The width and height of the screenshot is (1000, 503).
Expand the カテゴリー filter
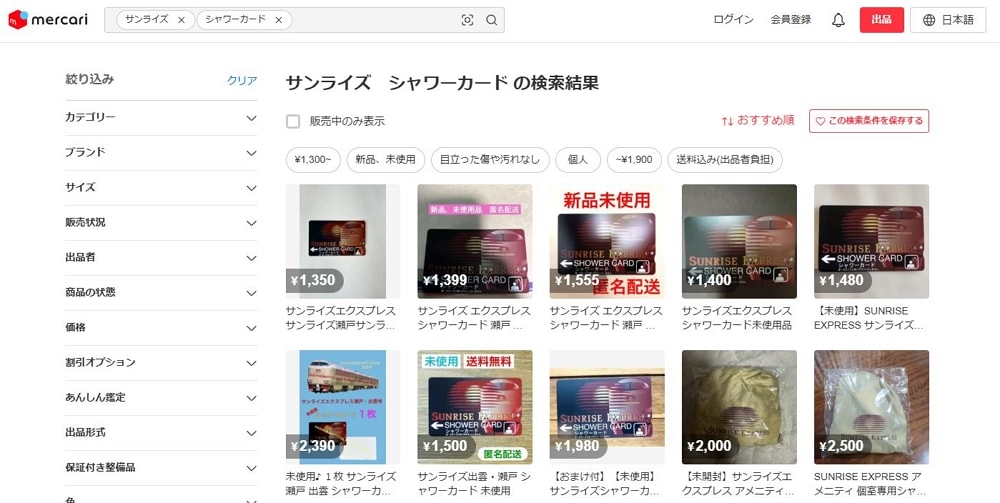coord(161,118)
